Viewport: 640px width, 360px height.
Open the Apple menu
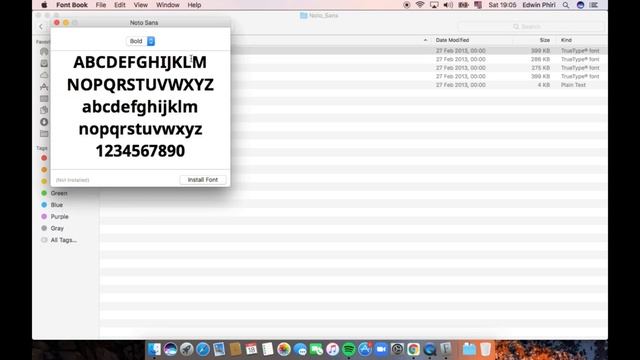click(44, 5)
